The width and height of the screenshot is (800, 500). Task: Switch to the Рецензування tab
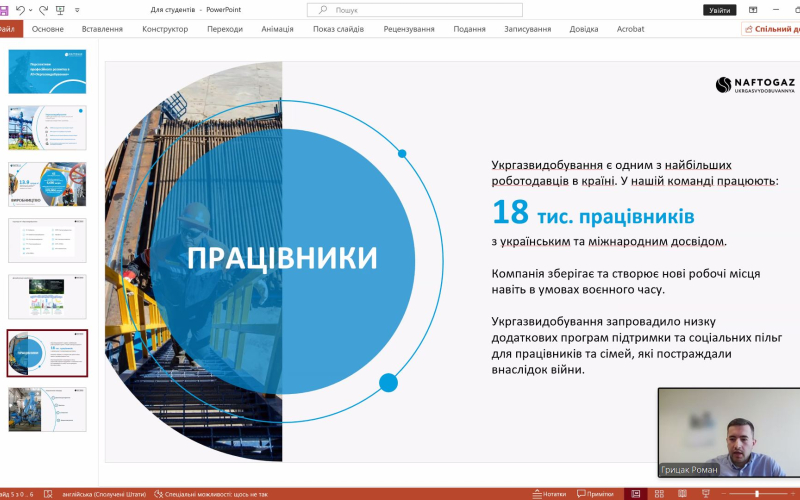pyautogui.click(x=409, y=29)
